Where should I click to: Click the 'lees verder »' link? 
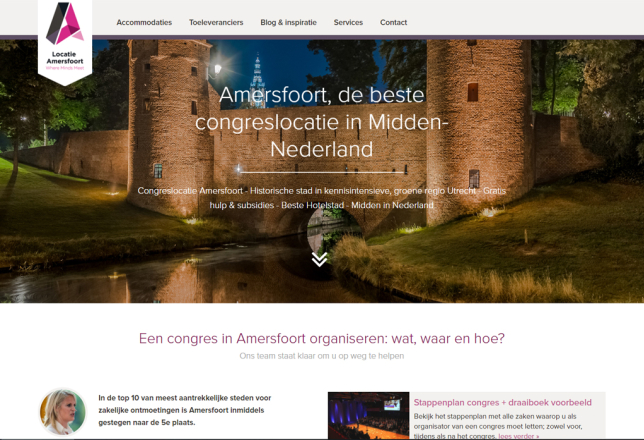click(519, 436)
